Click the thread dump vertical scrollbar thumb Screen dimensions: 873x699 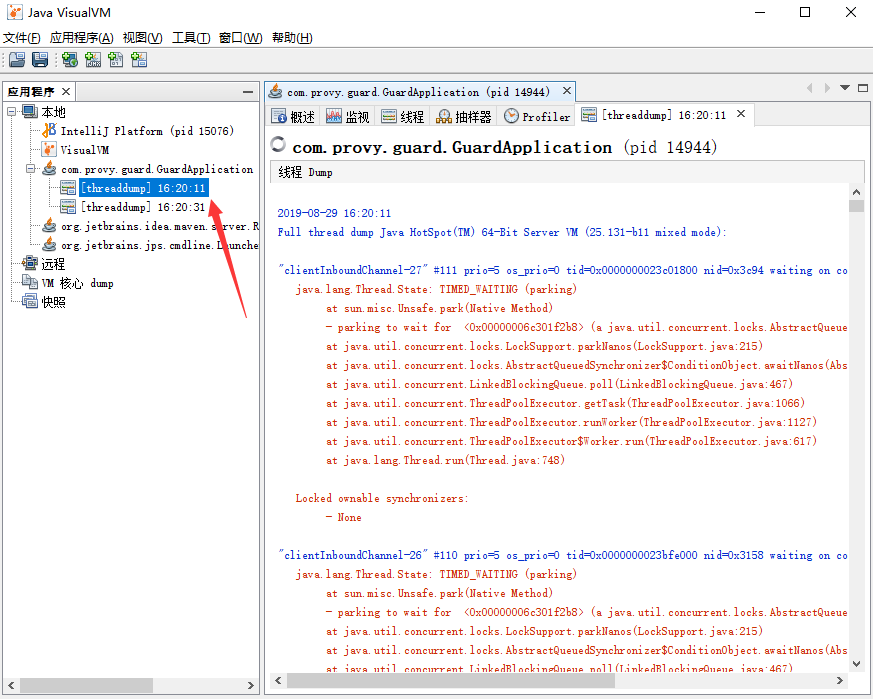coord(856,206)
